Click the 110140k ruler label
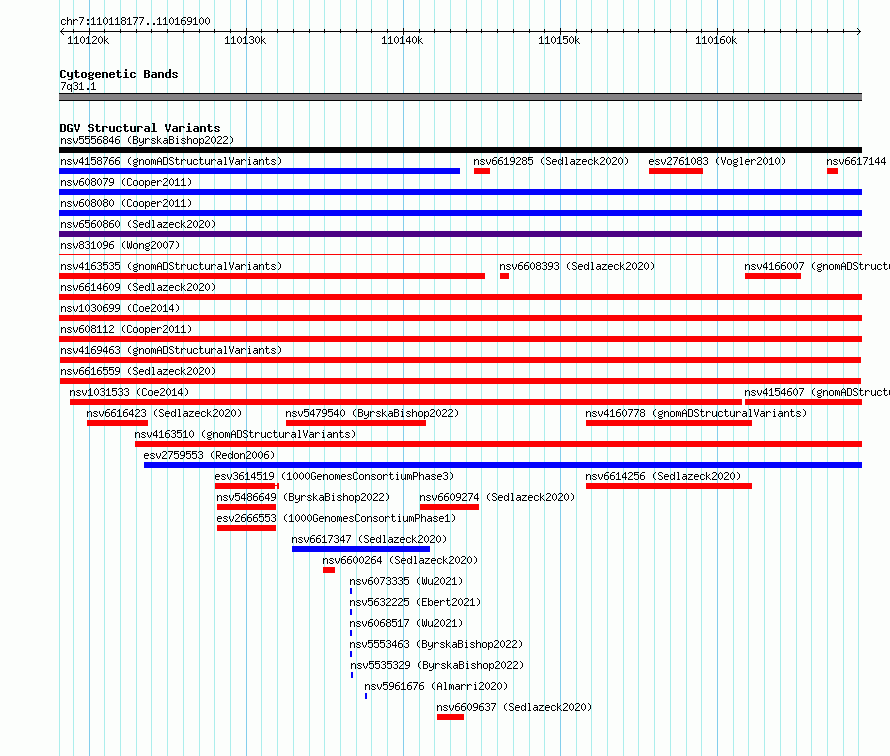 pyautogui.click(x=402, y=40)
